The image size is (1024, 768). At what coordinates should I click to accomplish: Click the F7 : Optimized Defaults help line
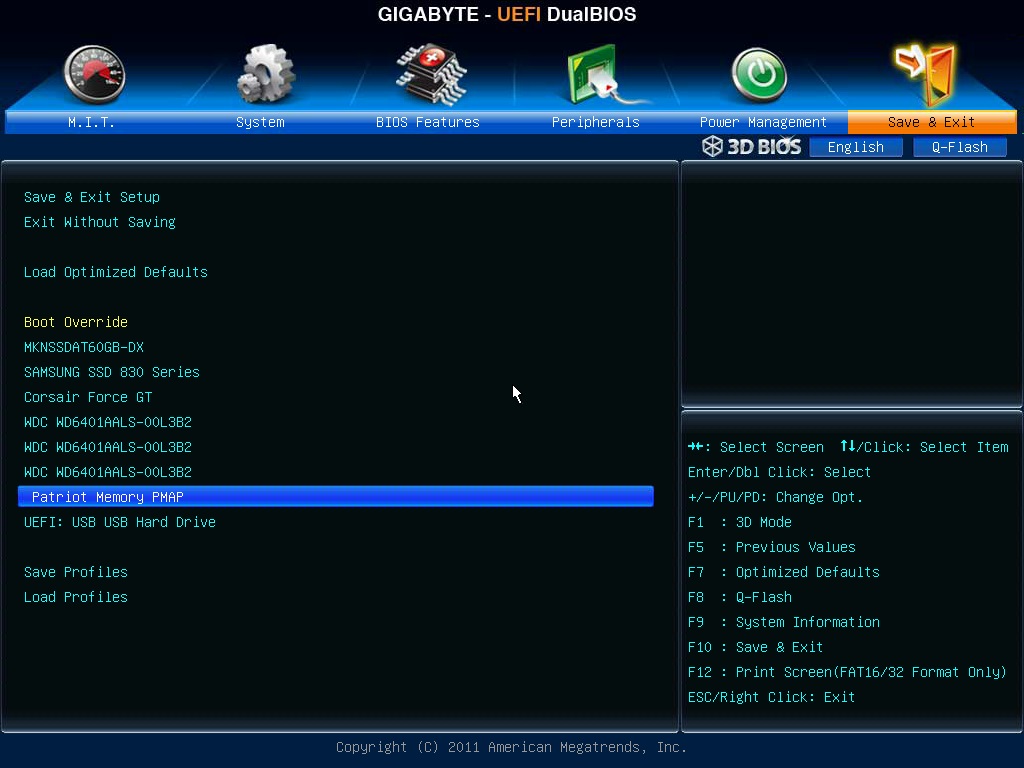(x=784, y=572)
